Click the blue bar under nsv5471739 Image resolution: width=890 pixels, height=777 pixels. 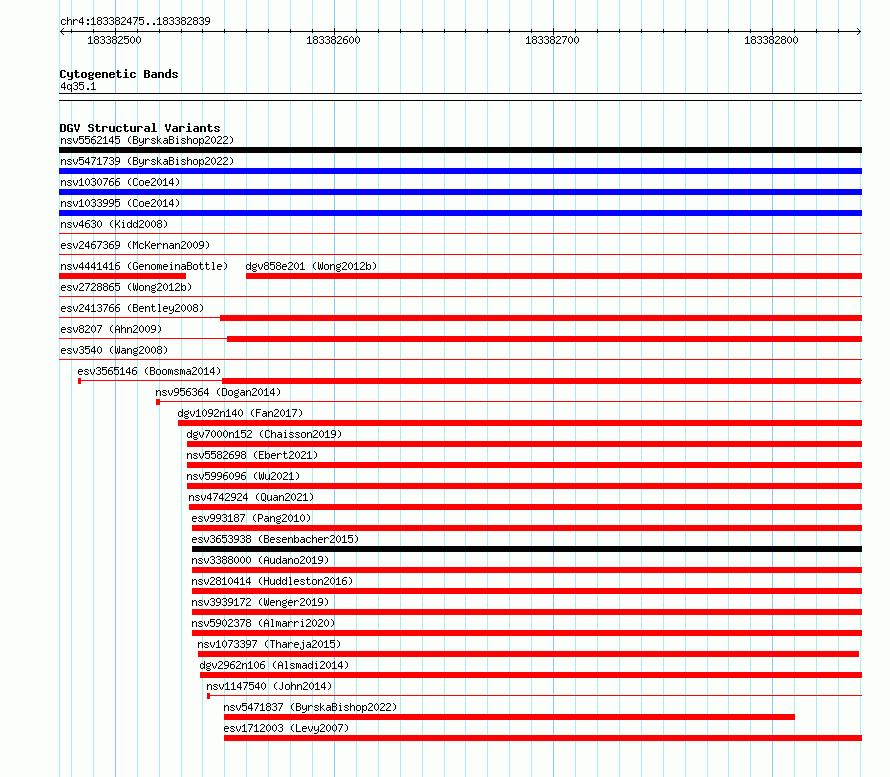pos(460,171)
